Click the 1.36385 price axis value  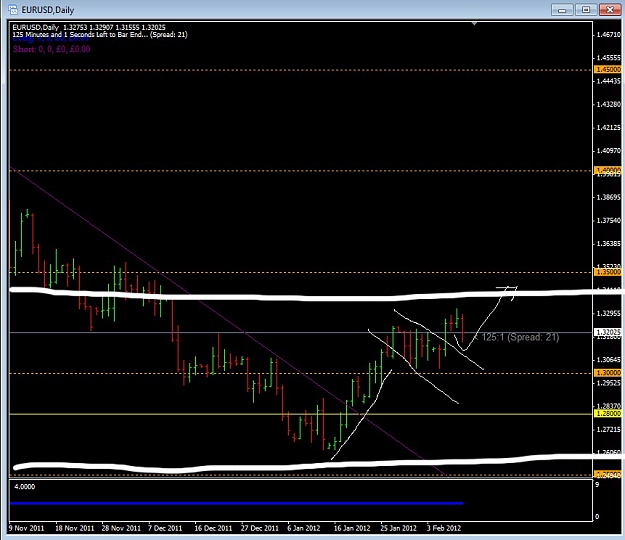point(608,243)
